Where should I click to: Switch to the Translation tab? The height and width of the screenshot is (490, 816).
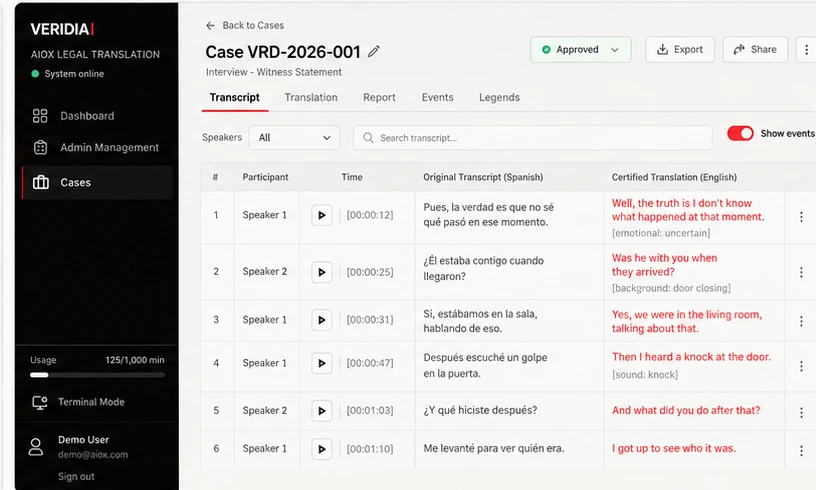pyautogui.click(x=311, y=98)
